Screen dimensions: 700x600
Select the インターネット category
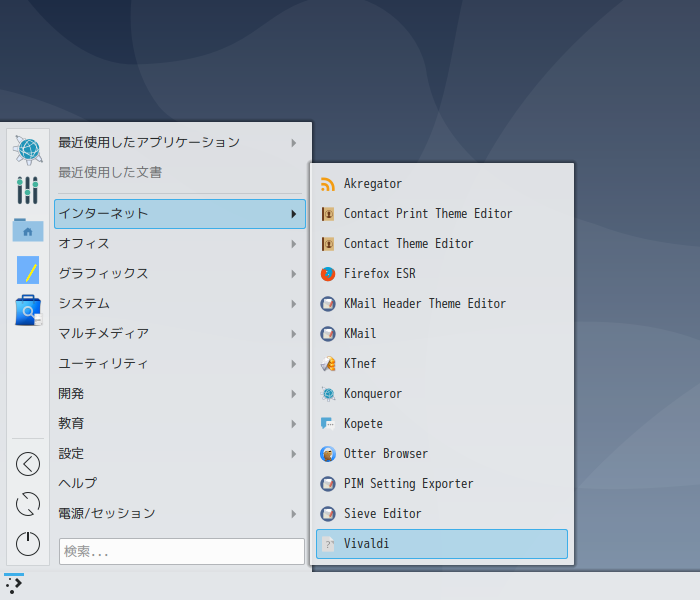point(179,214)
